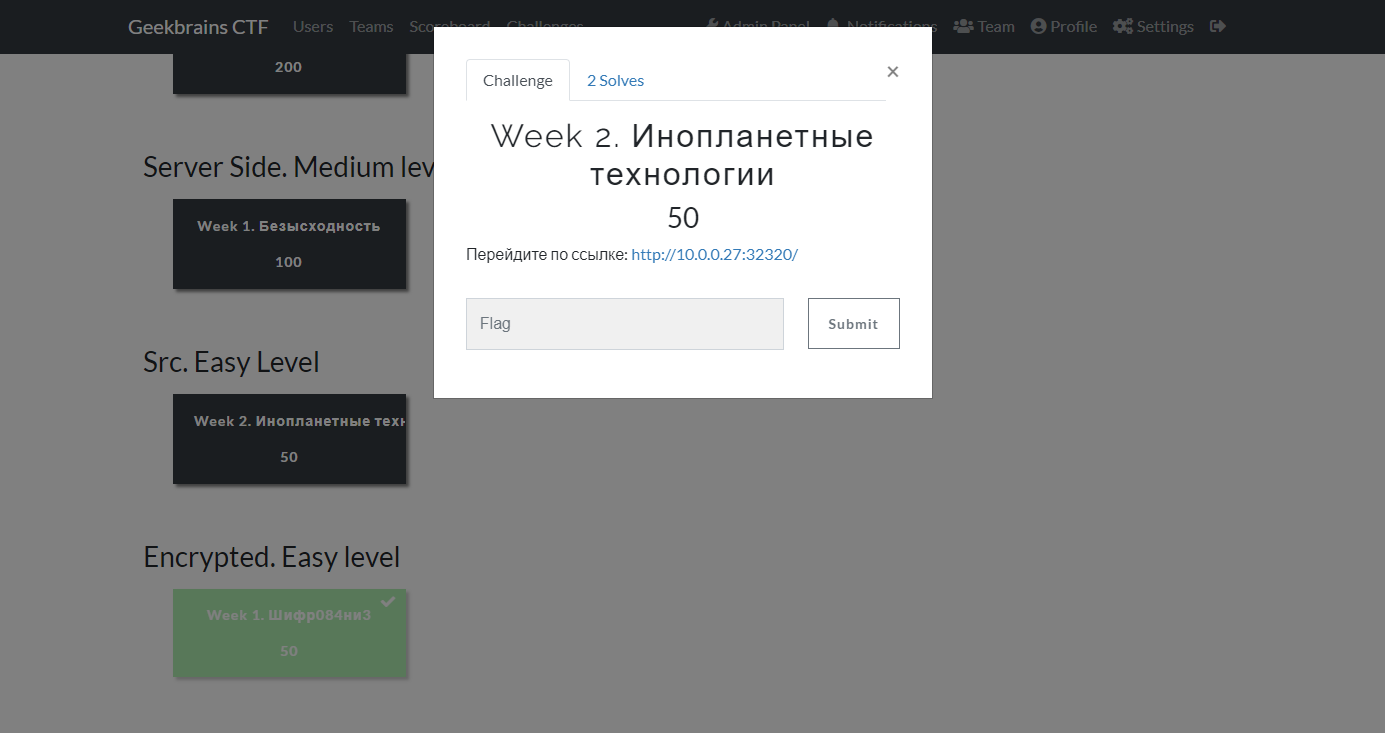Open the Week 1. Безысходность challenge card

pyautogui.click(x=289, y=244)
